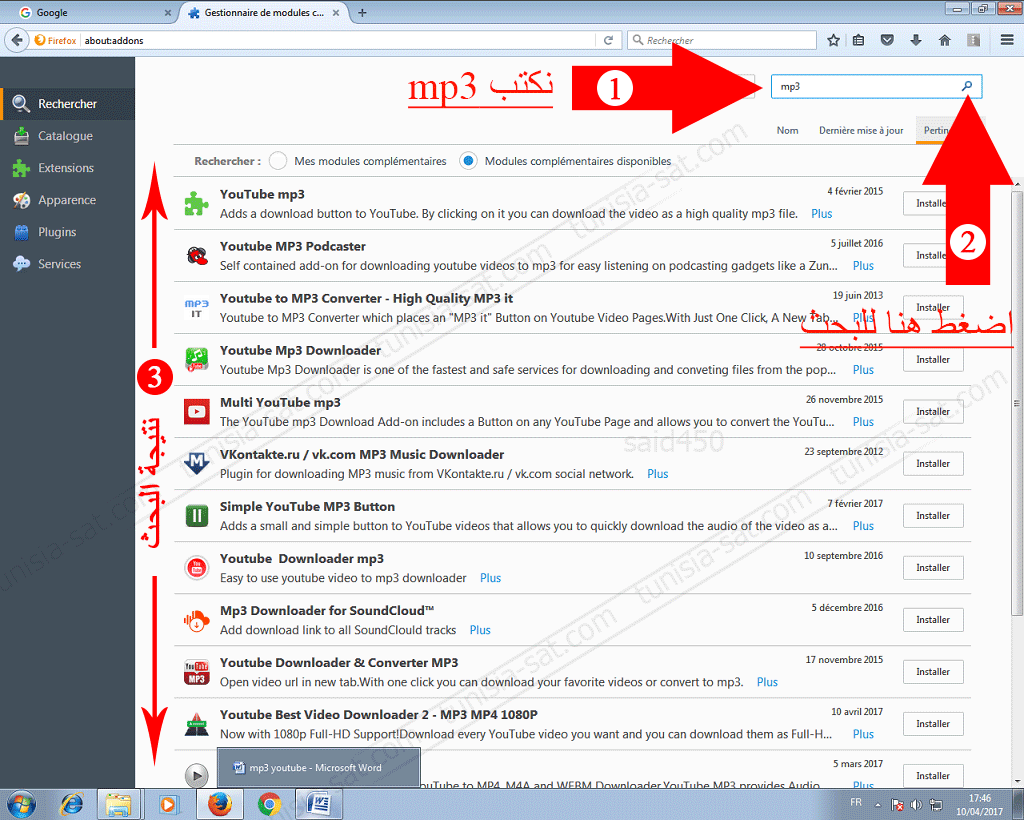Open the Catalogue sidebar category
1024x820 pixels.
[x=67, y=136]
